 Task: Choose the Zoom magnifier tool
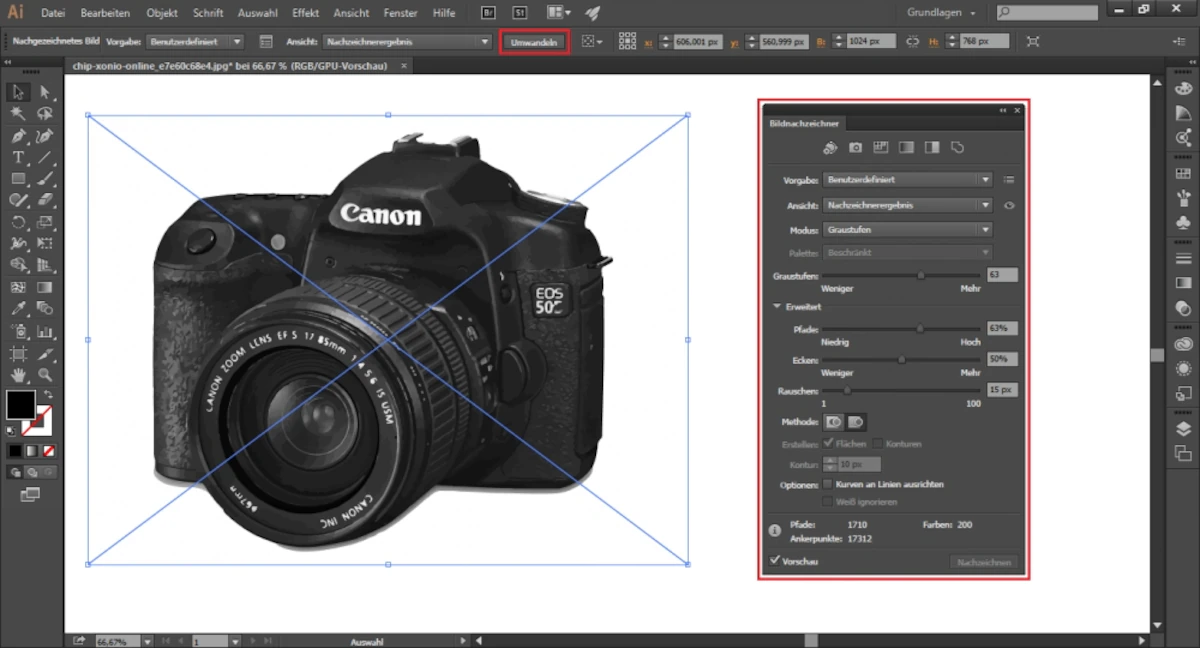tap(45, 375)
